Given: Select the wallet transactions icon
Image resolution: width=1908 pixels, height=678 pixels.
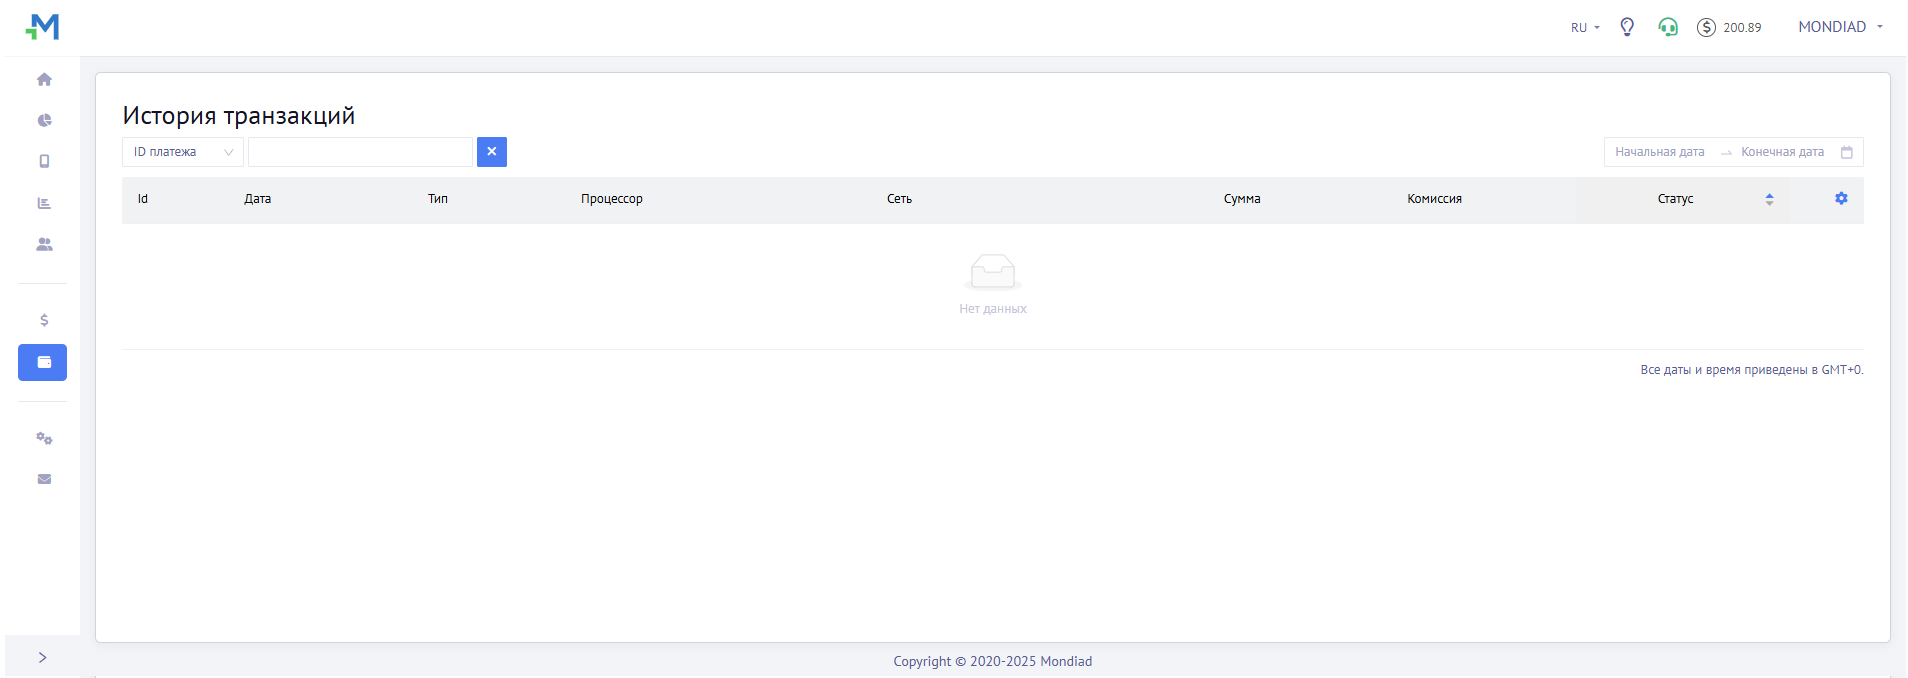Looking at the screenshot, I should click(x=43, y=362).
